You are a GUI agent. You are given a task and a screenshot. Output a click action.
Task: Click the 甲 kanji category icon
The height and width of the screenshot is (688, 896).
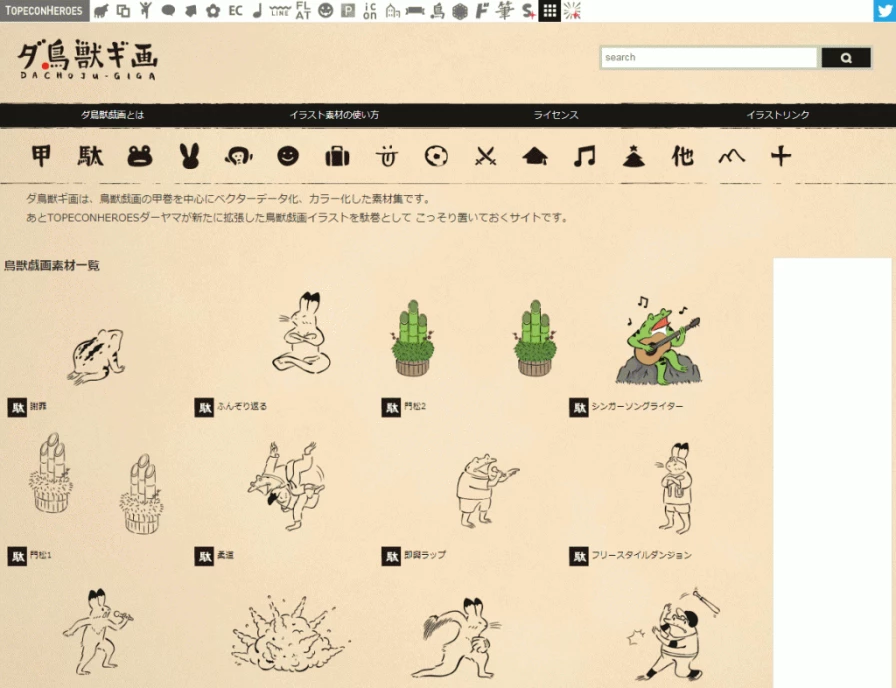point(41,156)
